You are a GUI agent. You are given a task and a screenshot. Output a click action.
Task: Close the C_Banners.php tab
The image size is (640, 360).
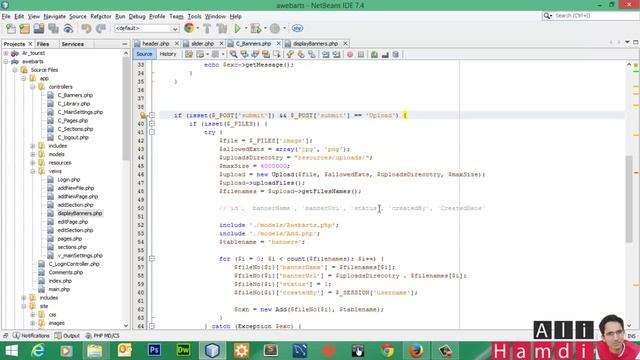click(x=279, y=43)
